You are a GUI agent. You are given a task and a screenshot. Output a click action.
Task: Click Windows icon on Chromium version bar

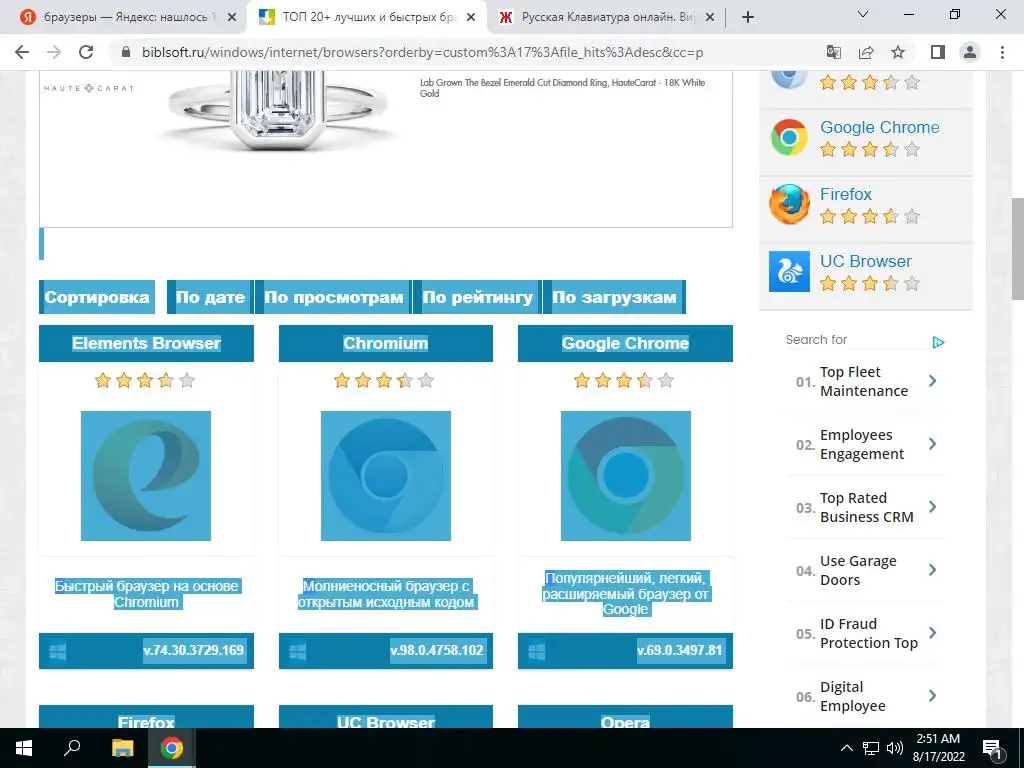click(297, 651)
